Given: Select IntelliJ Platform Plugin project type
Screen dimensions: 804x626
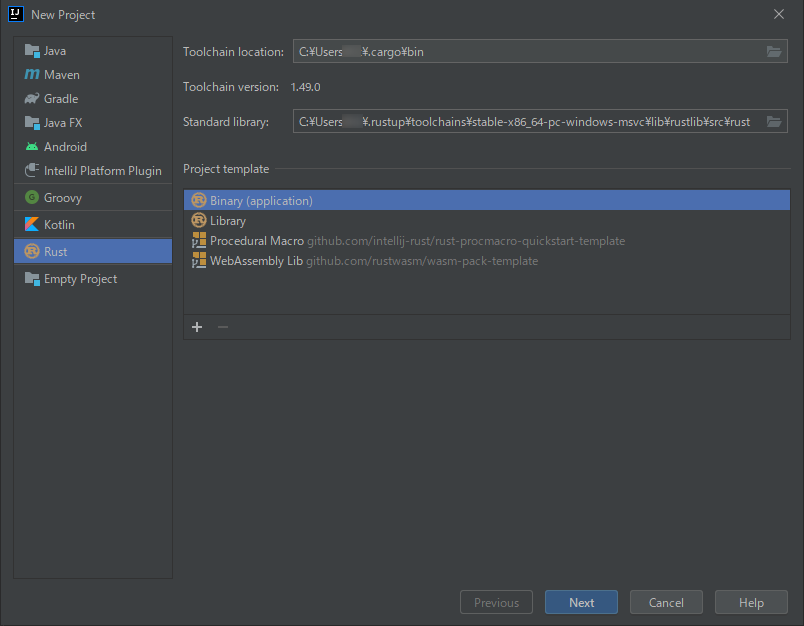Looking at the screenshot, I should pyautogui.click(x=93, y=171).
